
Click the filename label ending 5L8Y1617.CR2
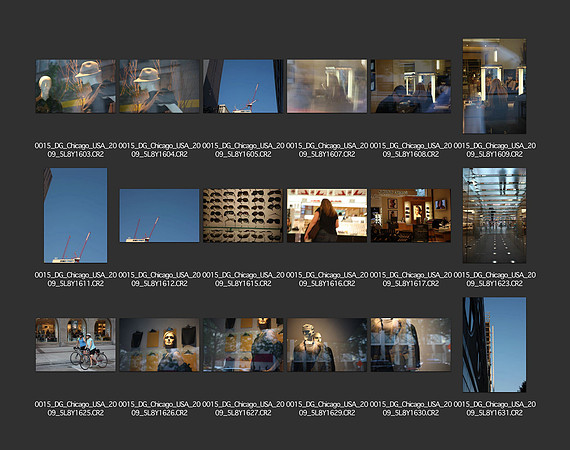click(411, 279)
